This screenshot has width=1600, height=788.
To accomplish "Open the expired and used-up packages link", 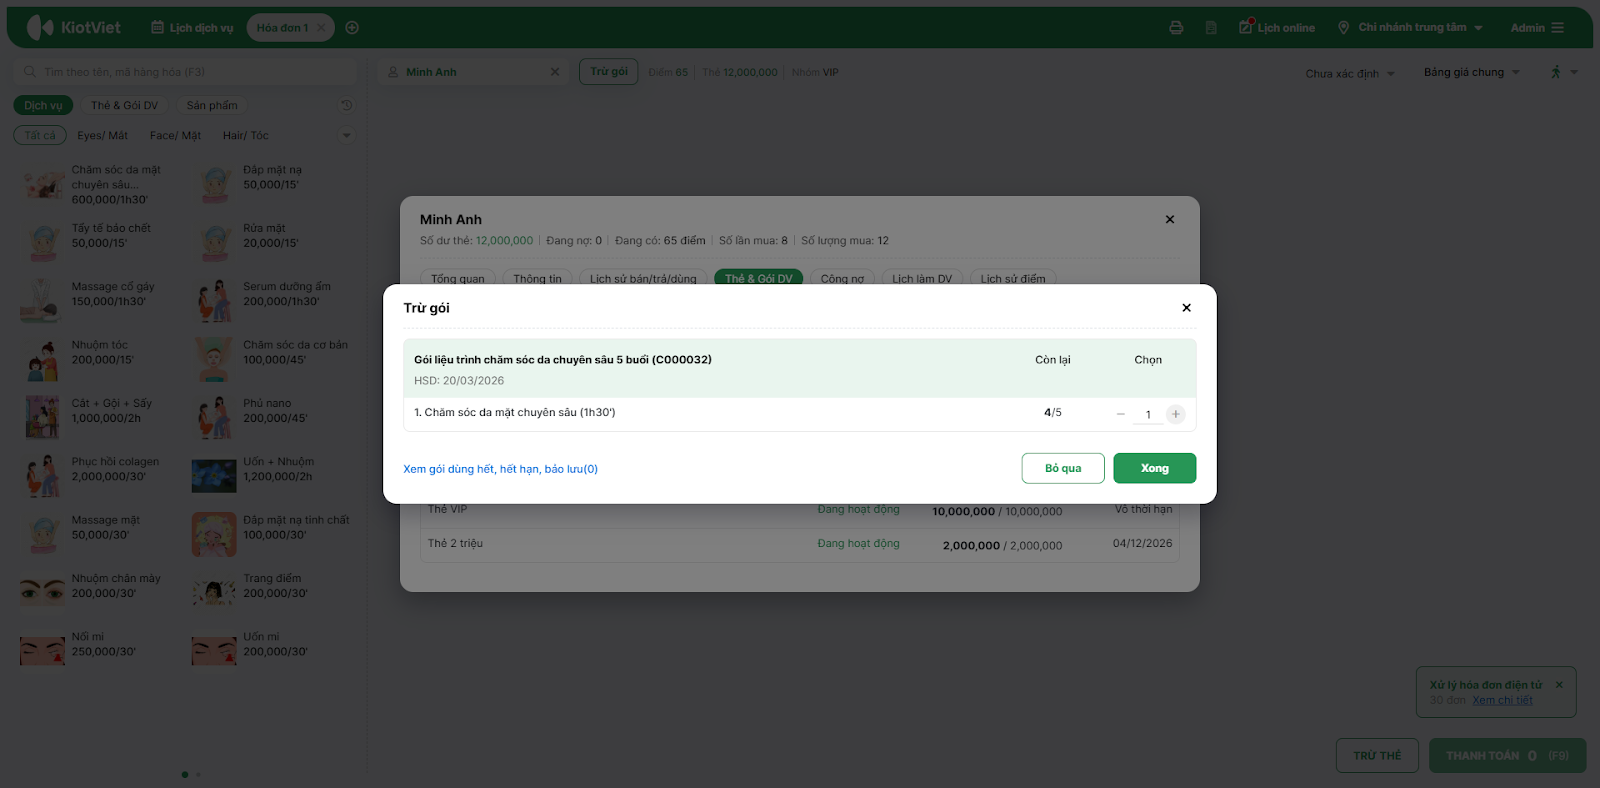I will click(x=500, y=469).
